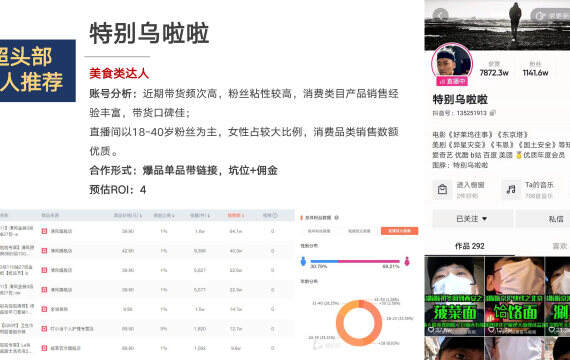570x360 pixels.
Task: Select the 1,088 sales volume cell
Action: (200, 348)
